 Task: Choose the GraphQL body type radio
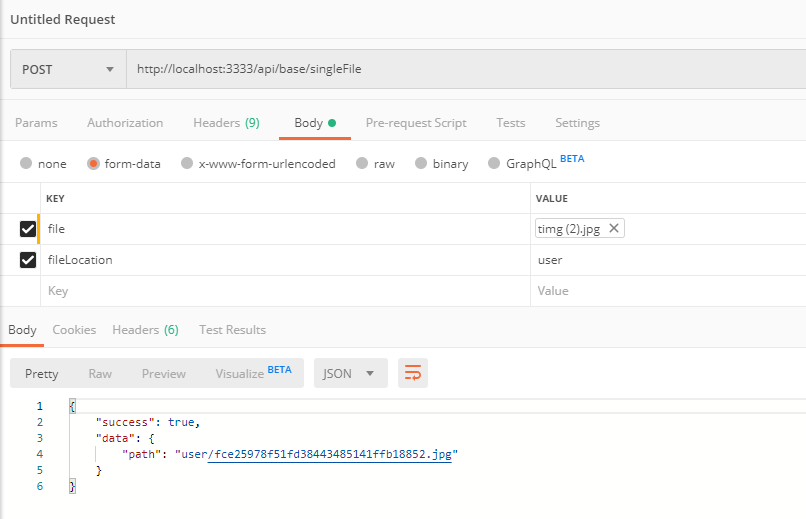click(x=494, y=163)
